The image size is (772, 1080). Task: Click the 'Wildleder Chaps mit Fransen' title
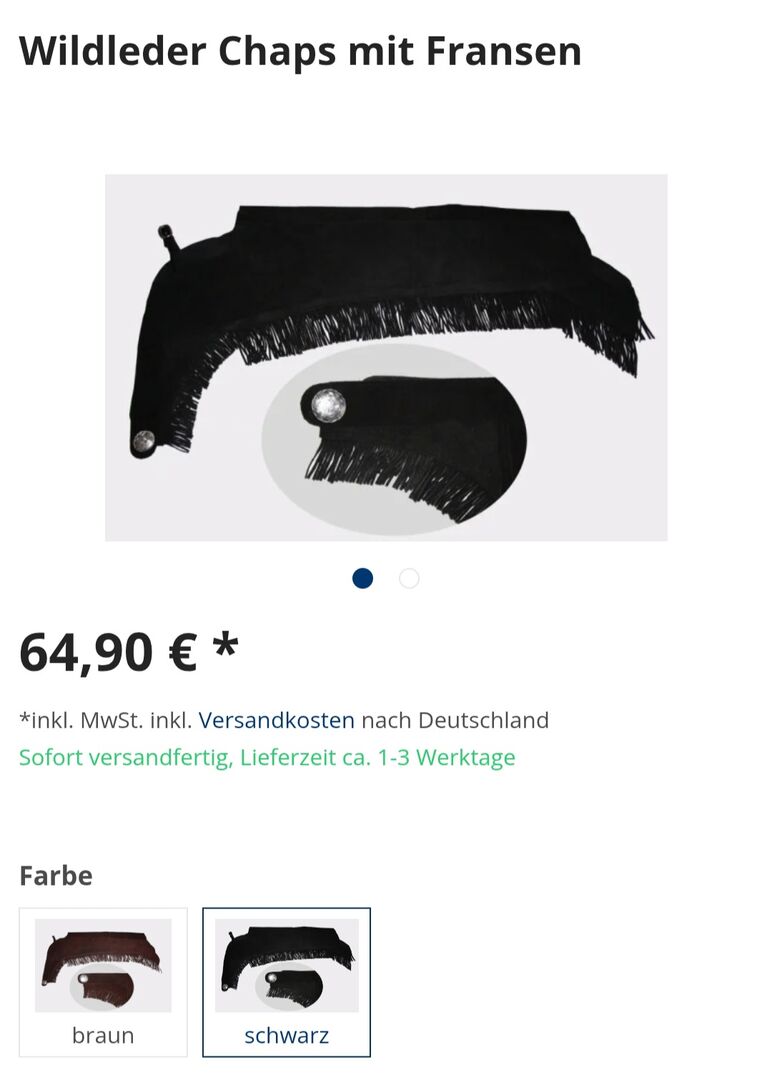[x=300, y=51]
